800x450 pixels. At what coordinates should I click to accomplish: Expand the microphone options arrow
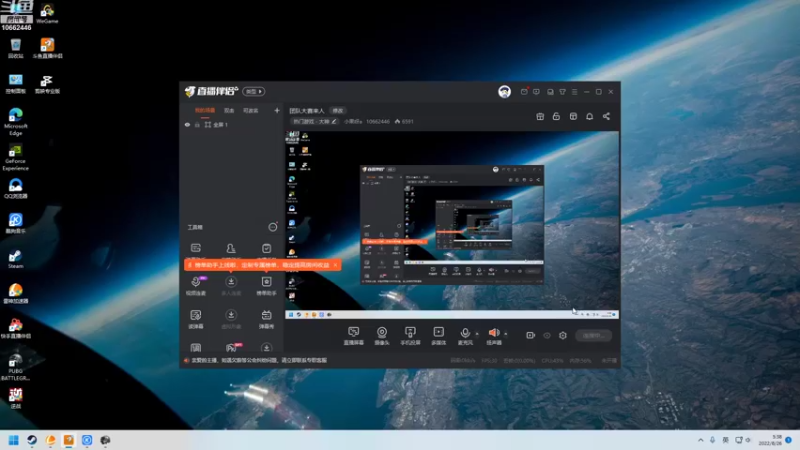[477, 334]
